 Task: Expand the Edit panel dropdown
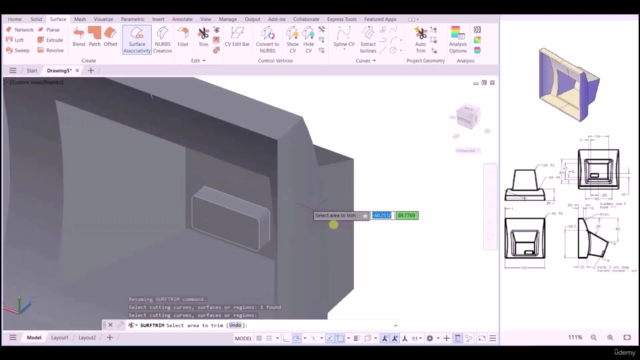pyautogui.click(x=198, y=61)
